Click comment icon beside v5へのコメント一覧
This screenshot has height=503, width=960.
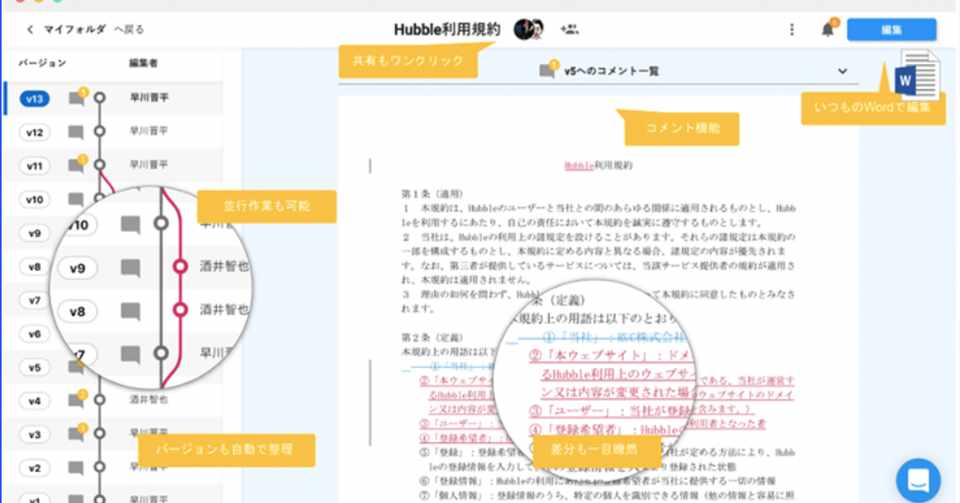point(547,70)
